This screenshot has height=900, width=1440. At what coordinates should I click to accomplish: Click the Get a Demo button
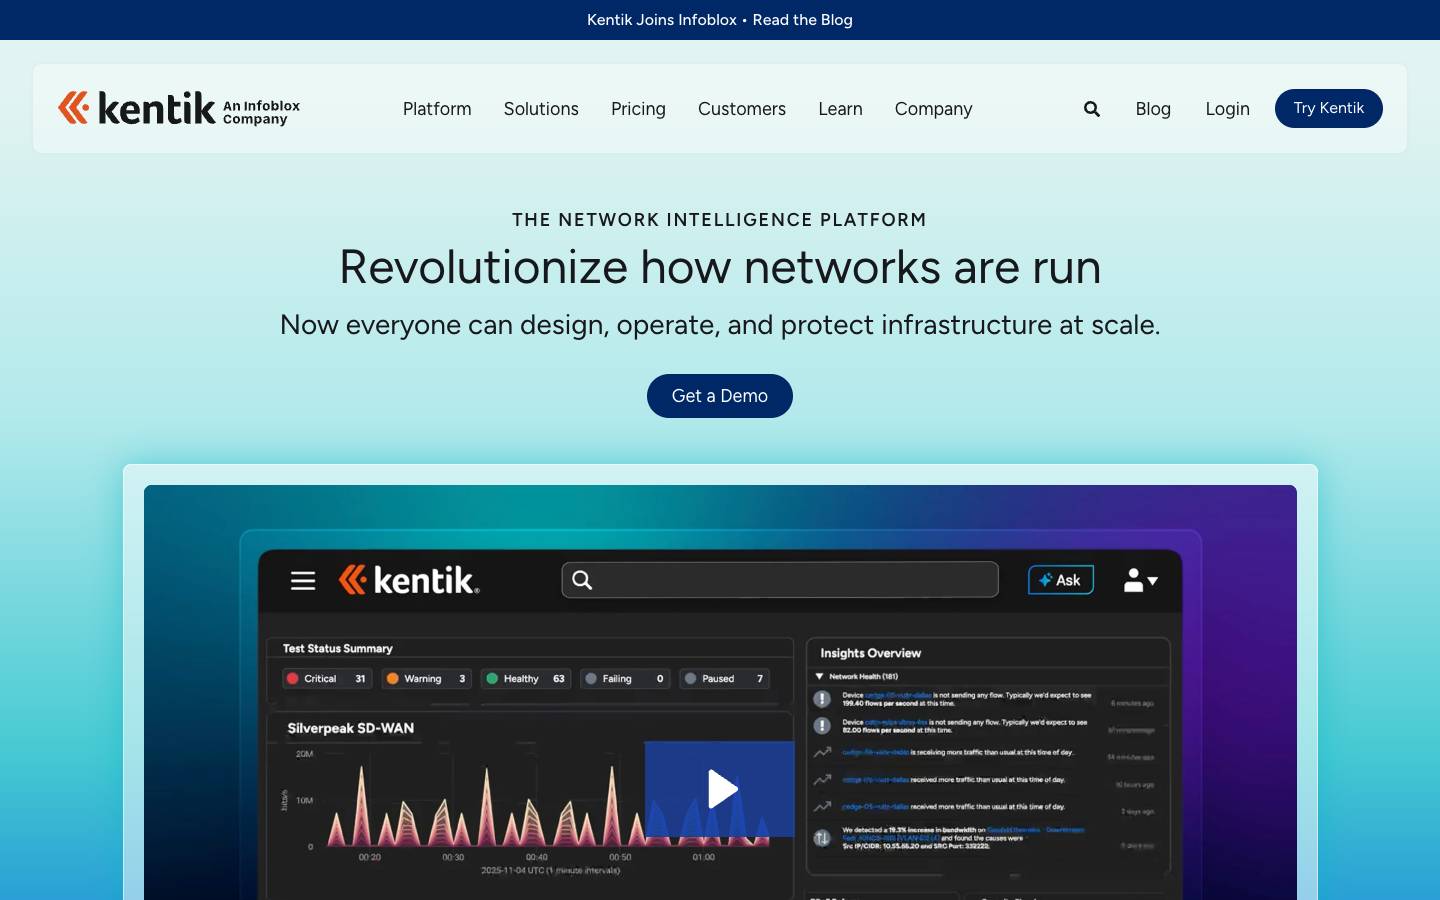pyautogui.click(x=720, y=396)
